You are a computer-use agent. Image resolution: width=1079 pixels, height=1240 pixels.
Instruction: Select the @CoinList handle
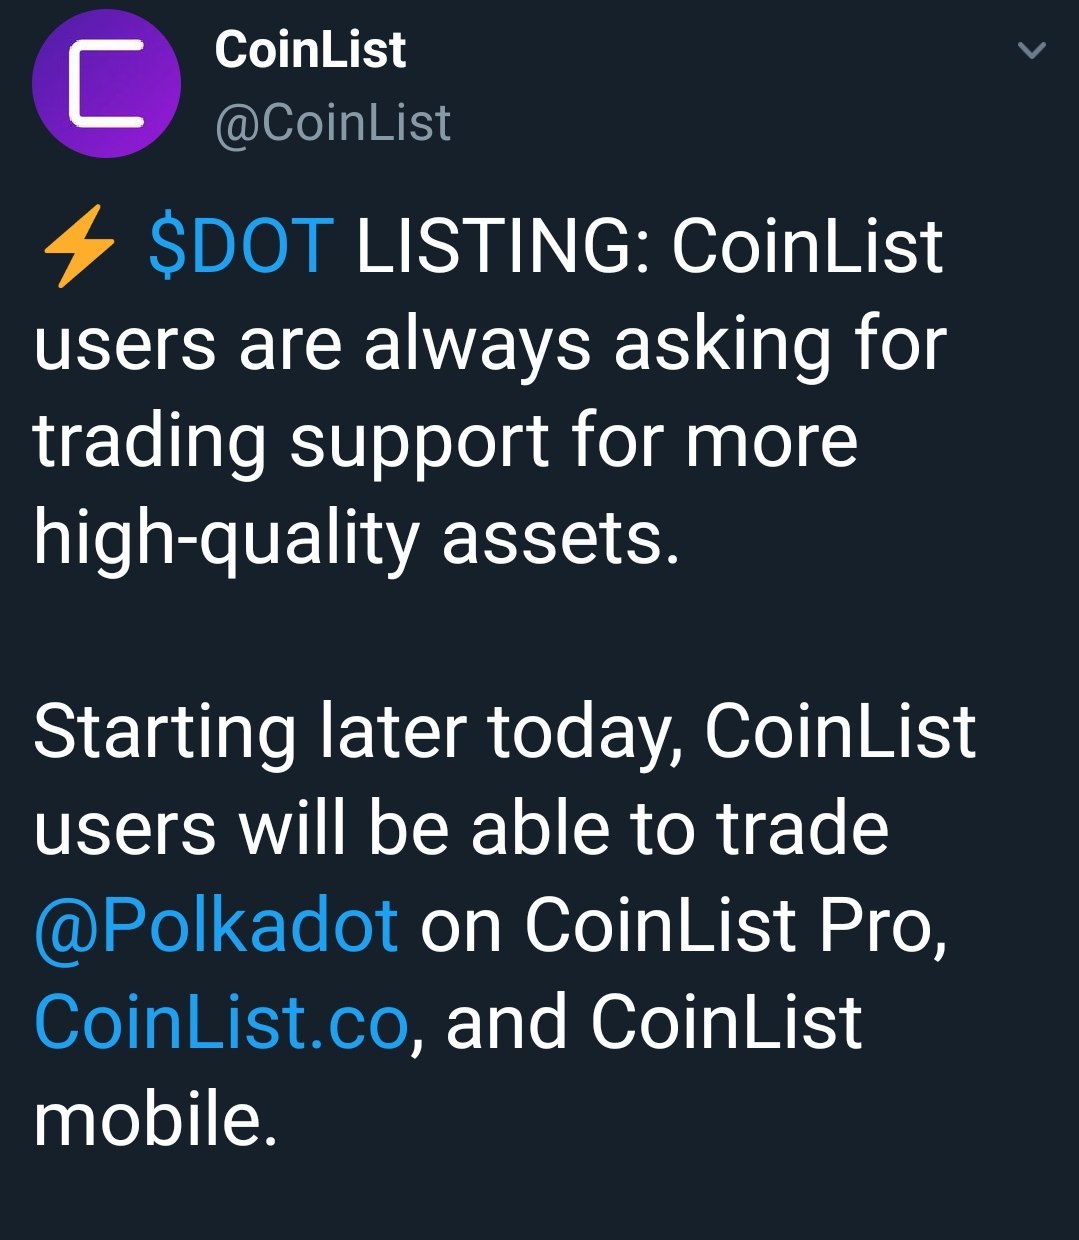[333, 123]
